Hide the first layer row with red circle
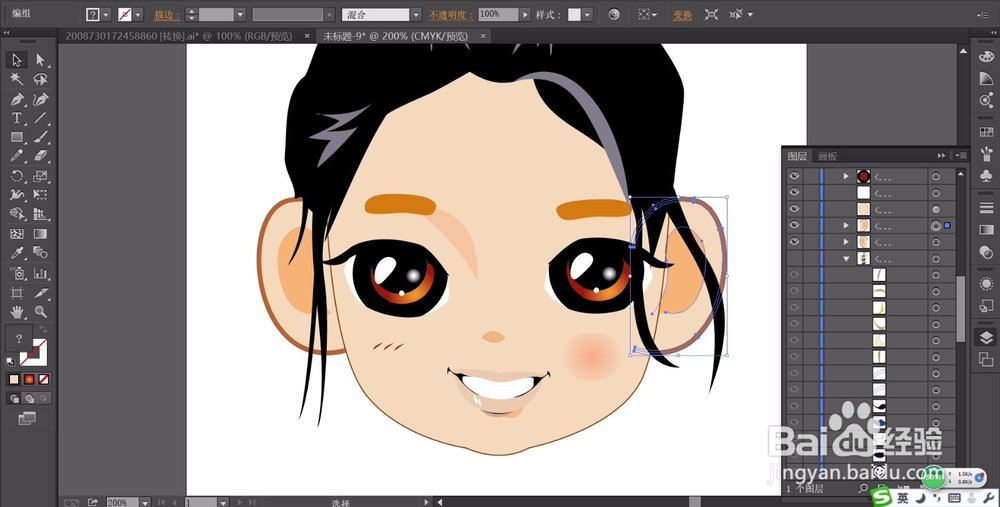Screen dimensions: 1000x507 click(794, 176)
